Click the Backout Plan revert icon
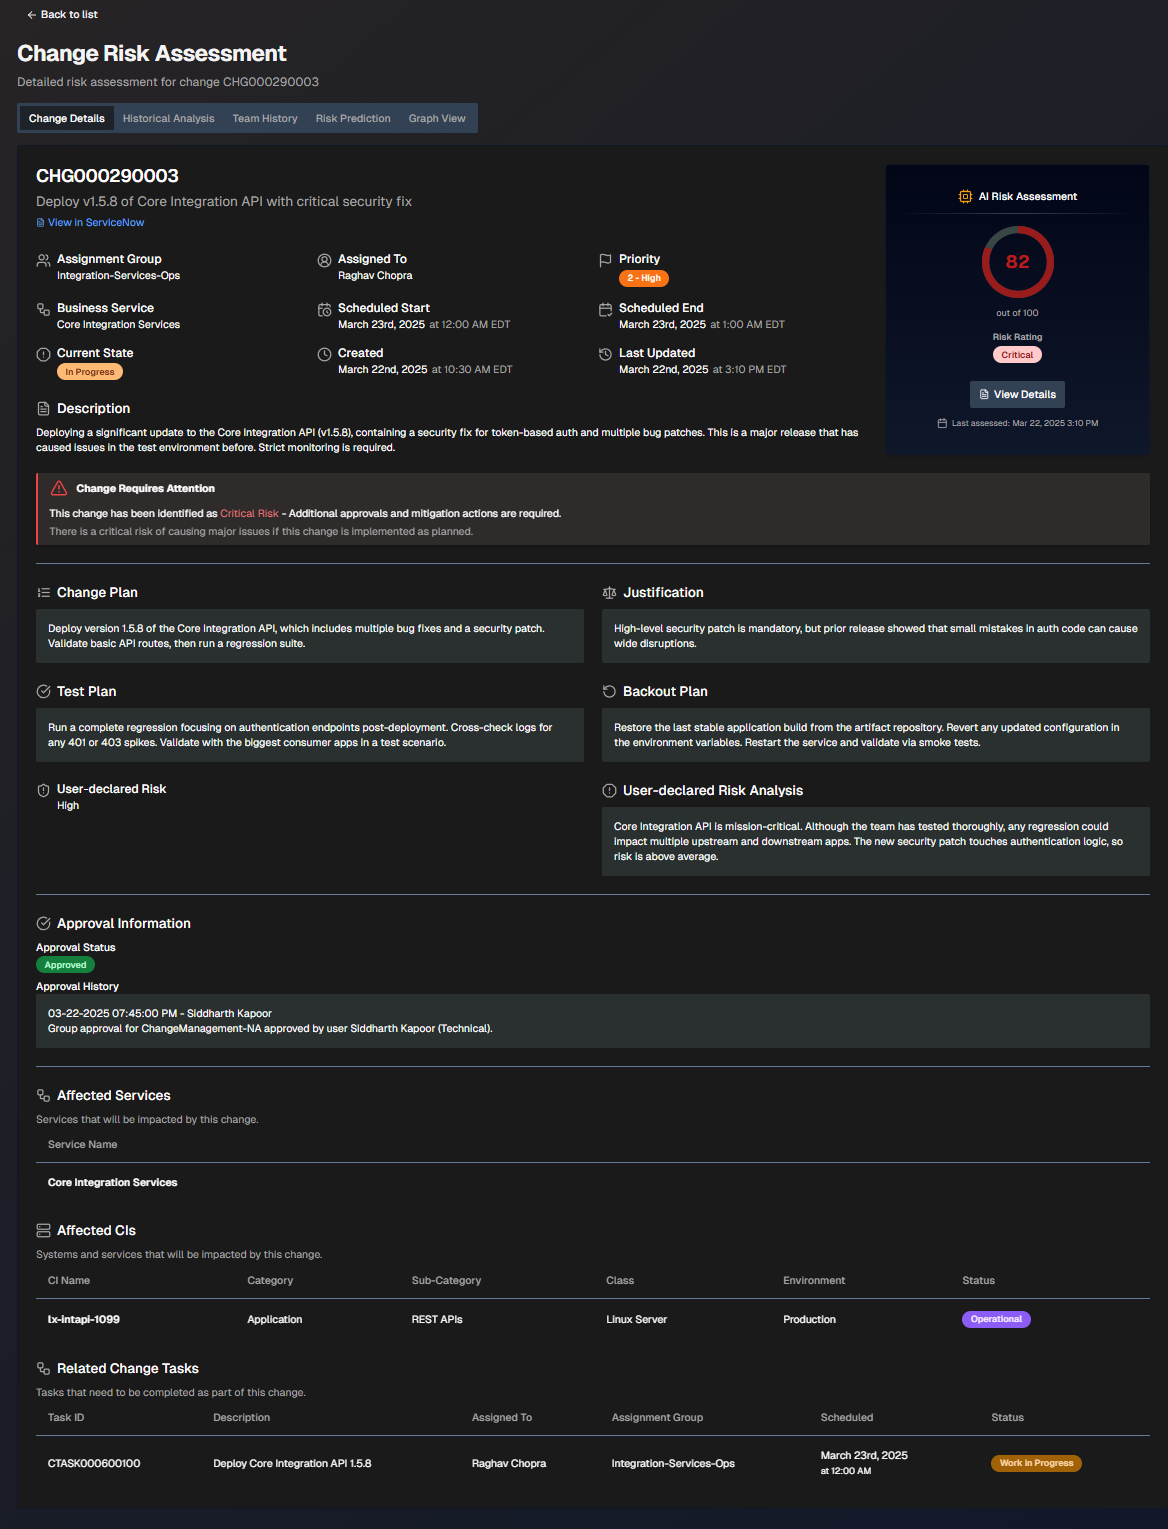 click(609, 691)
